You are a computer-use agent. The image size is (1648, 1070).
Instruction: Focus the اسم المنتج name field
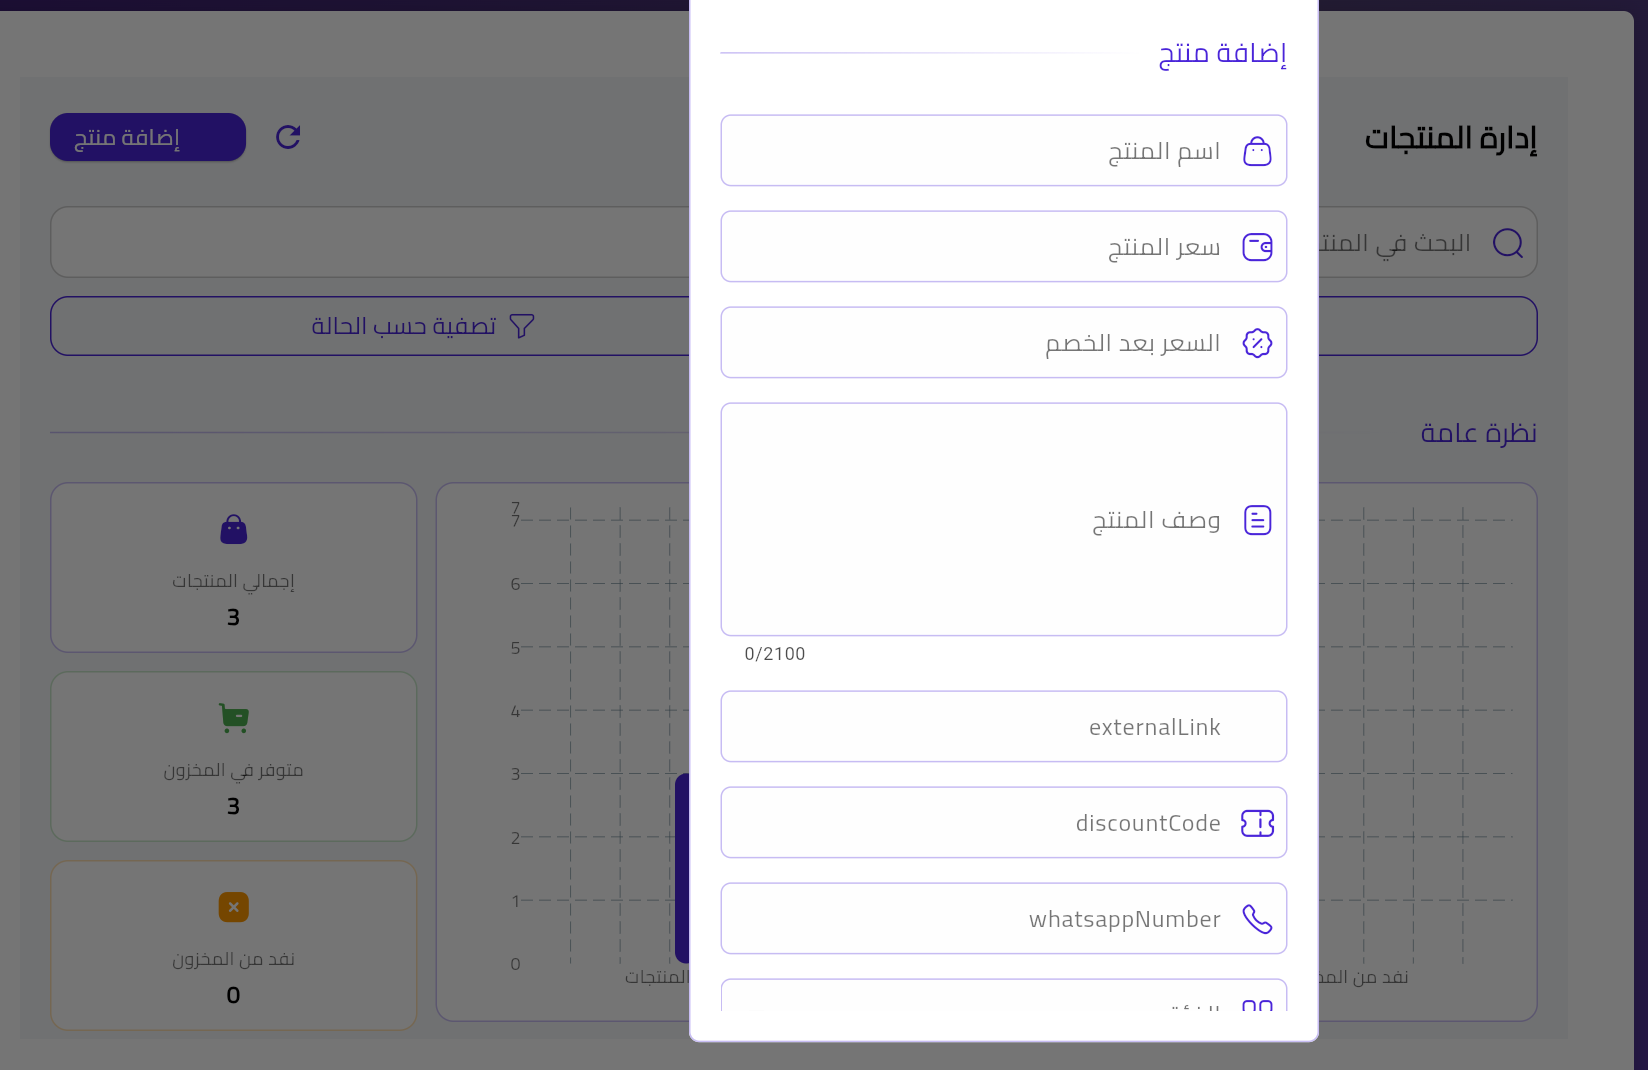point(1003,150)
